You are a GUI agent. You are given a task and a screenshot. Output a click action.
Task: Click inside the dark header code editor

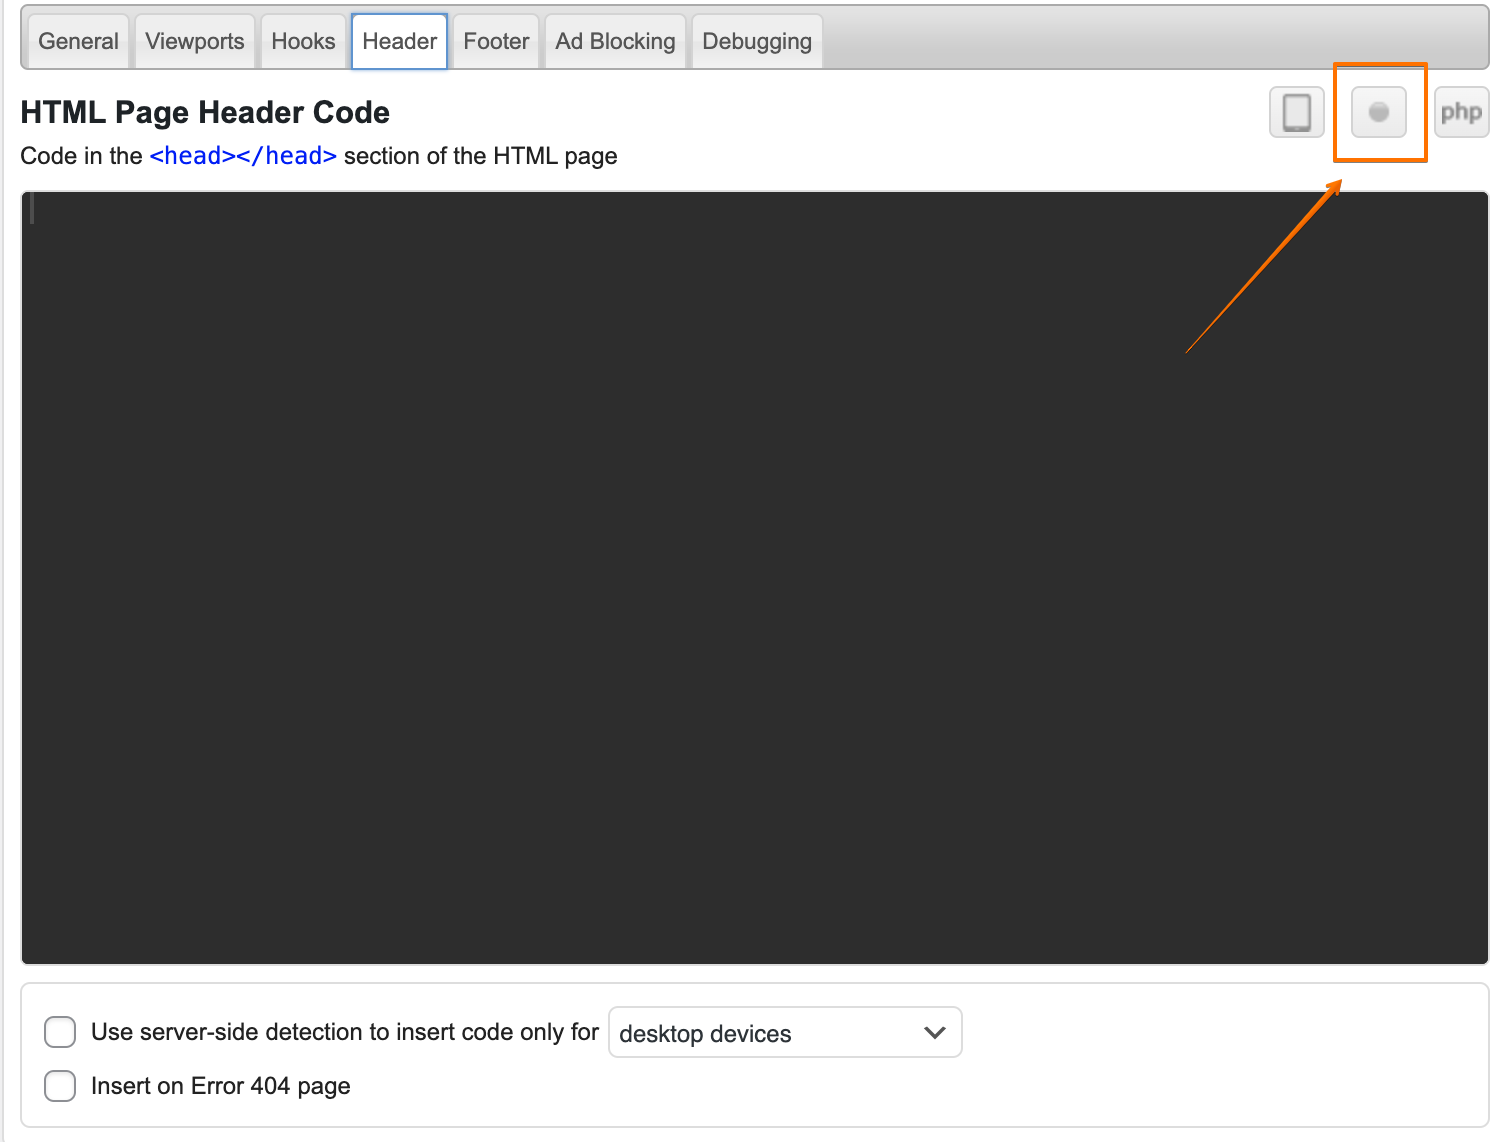[754, 577]
